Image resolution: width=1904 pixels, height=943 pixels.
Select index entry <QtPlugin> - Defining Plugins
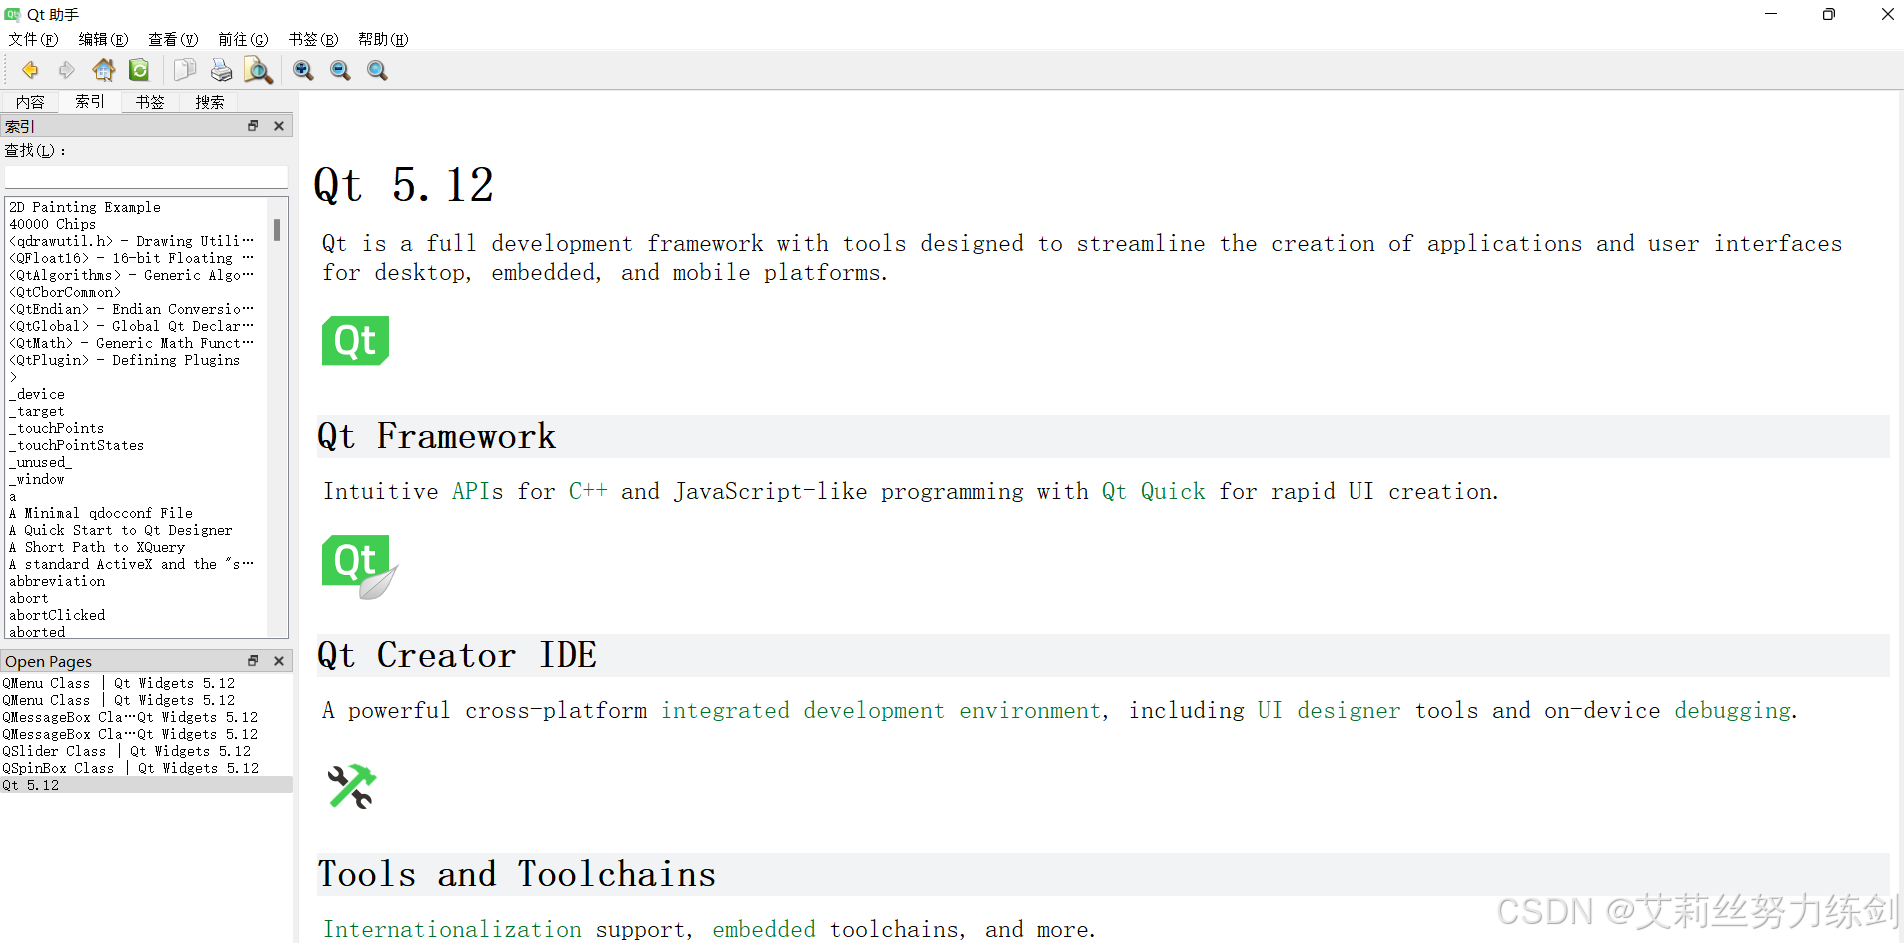[x=125, y=360]
